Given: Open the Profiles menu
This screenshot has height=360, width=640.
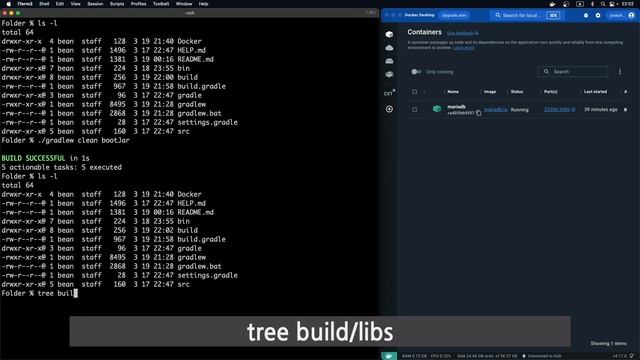Looking at the screenshot, I should click(138, 4).
